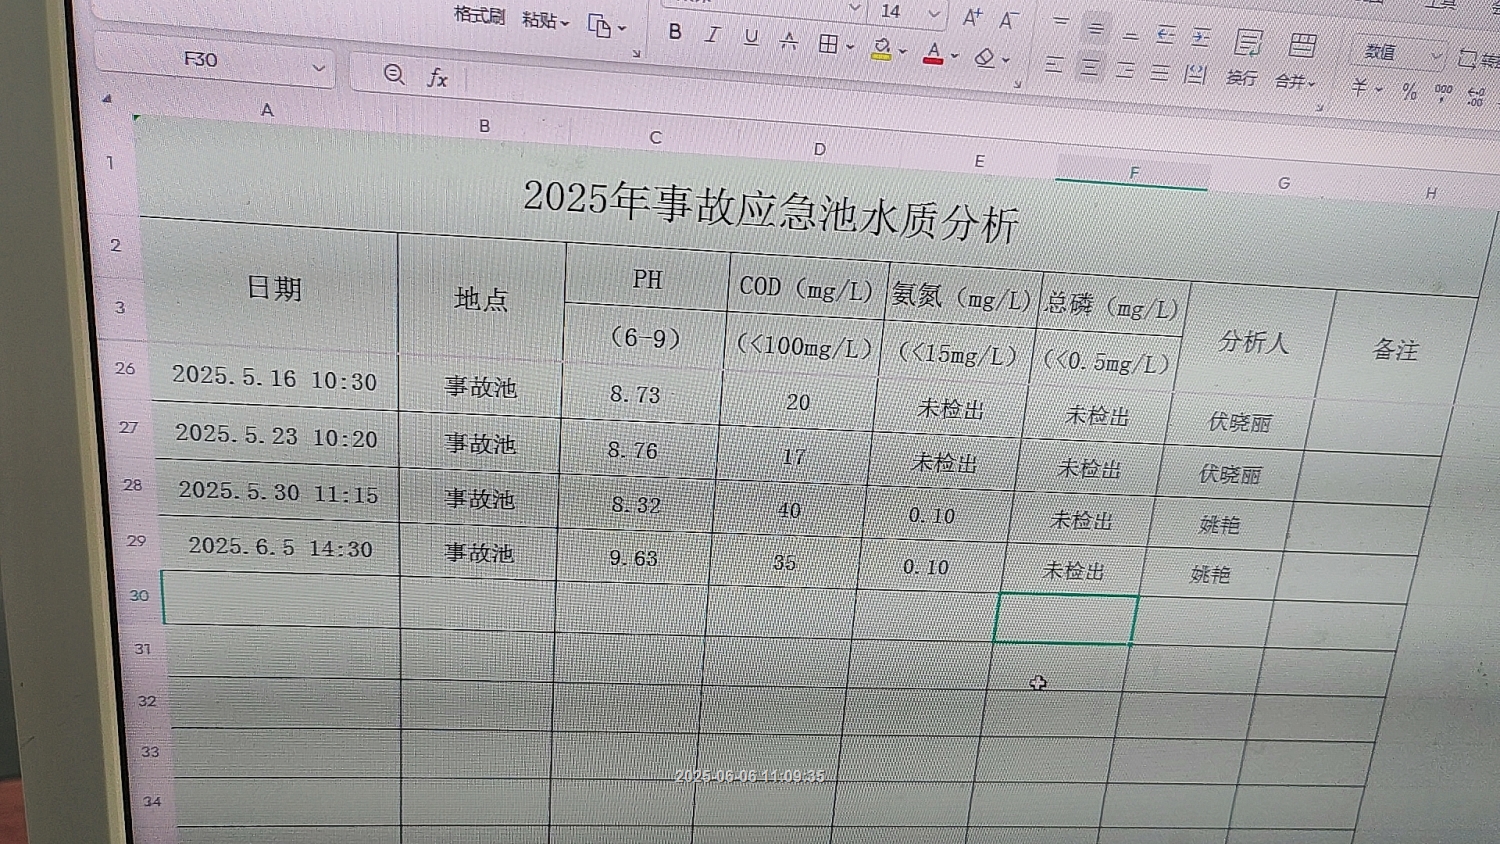
Task: Open the F30 name box dropdown
Action: [x=318, y=69]
